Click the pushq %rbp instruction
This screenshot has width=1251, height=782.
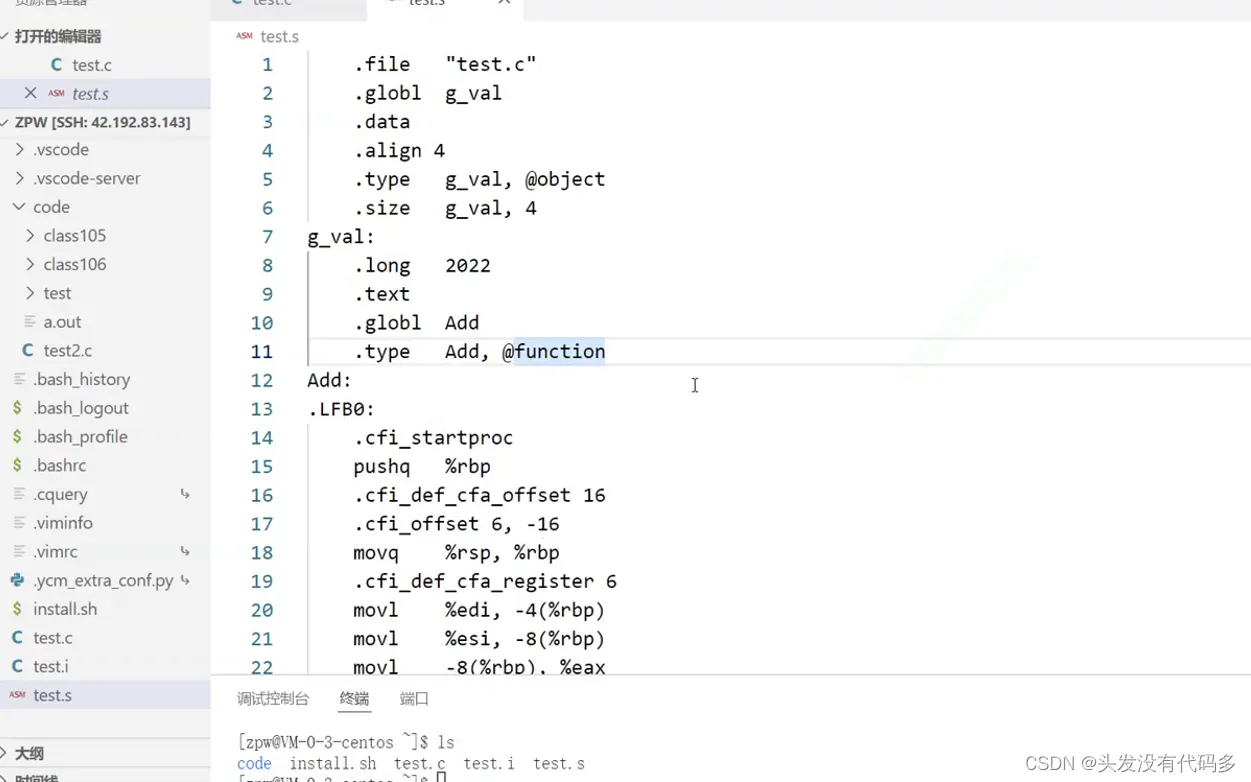pyautogui.click(x=422, y=466)
